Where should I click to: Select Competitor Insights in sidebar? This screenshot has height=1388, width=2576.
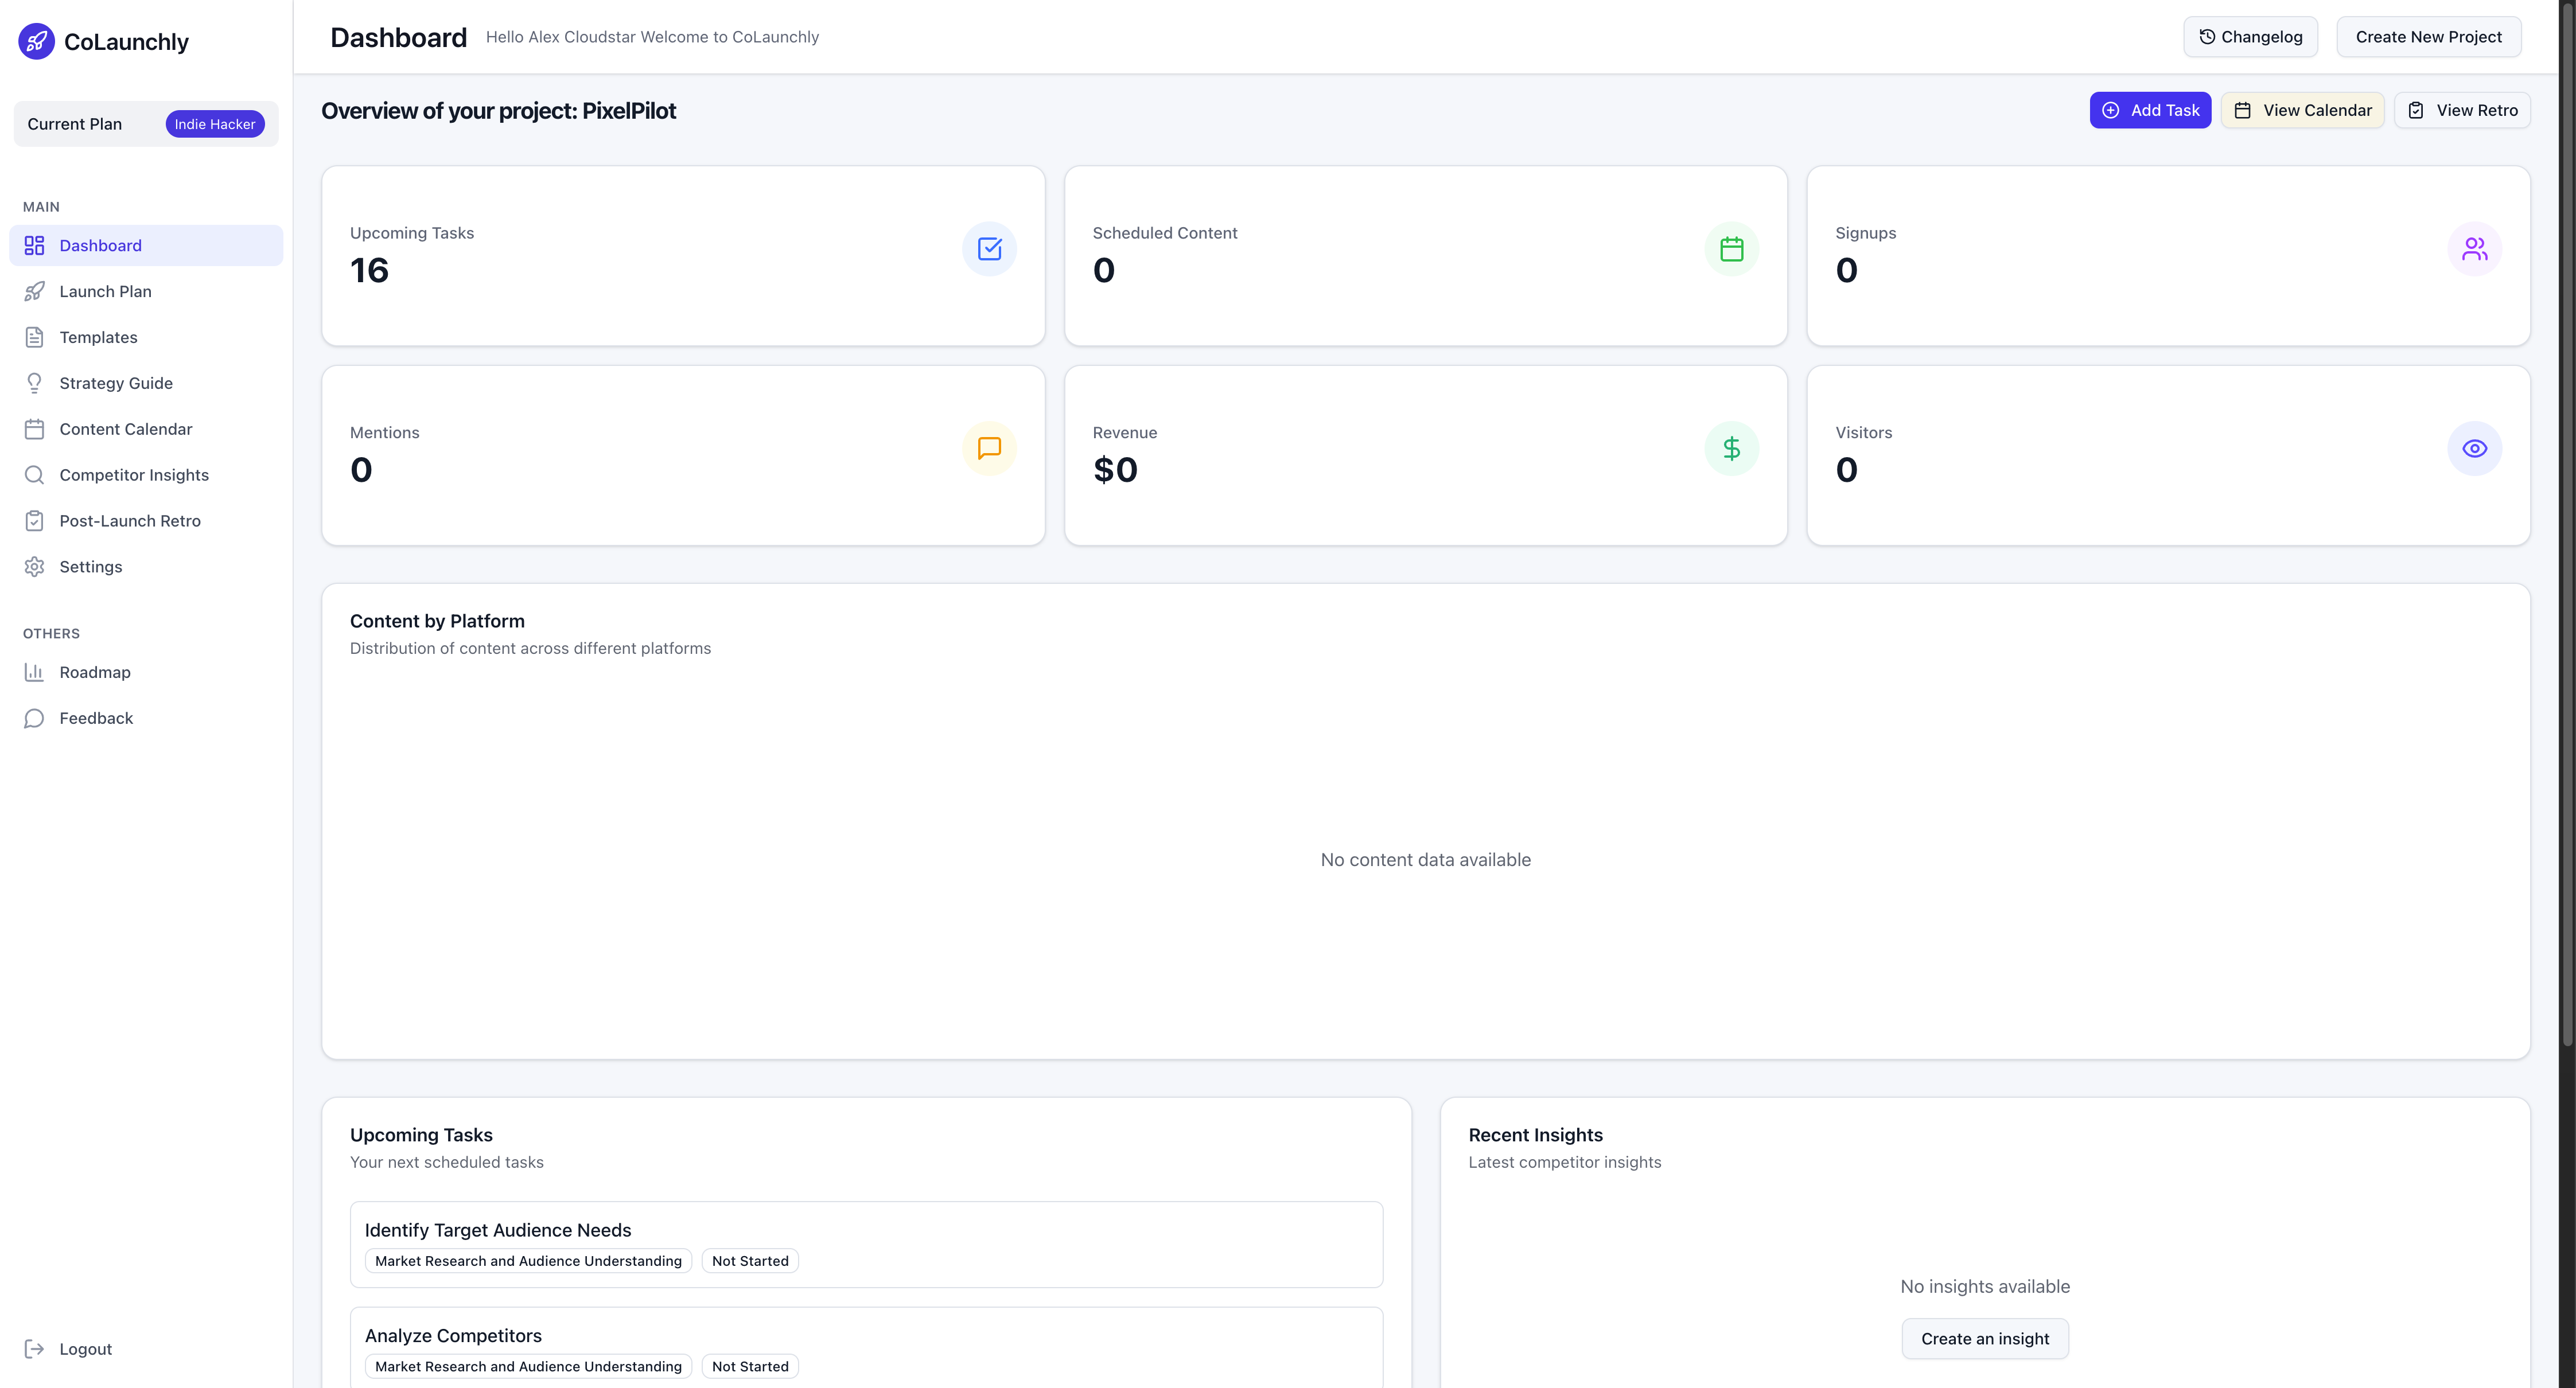coord(146,475)
